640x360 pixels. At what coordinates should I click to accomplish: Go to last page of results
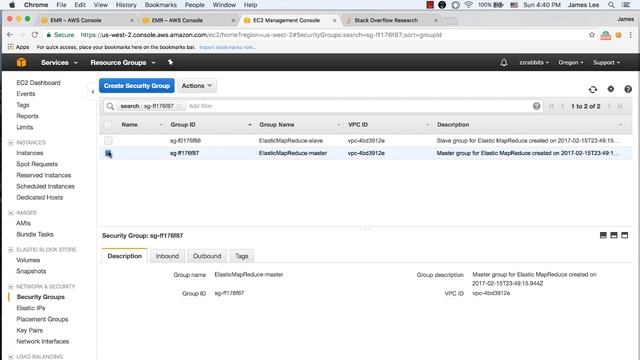click(620, 106)
